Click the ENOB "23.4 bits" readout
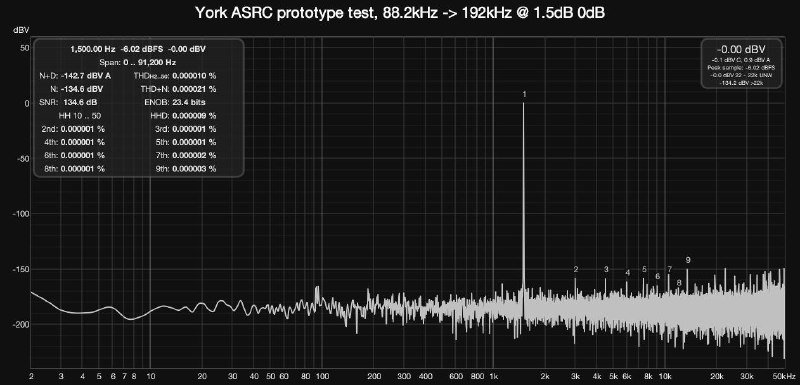The image size is (800, 385). tap(188, 102)
